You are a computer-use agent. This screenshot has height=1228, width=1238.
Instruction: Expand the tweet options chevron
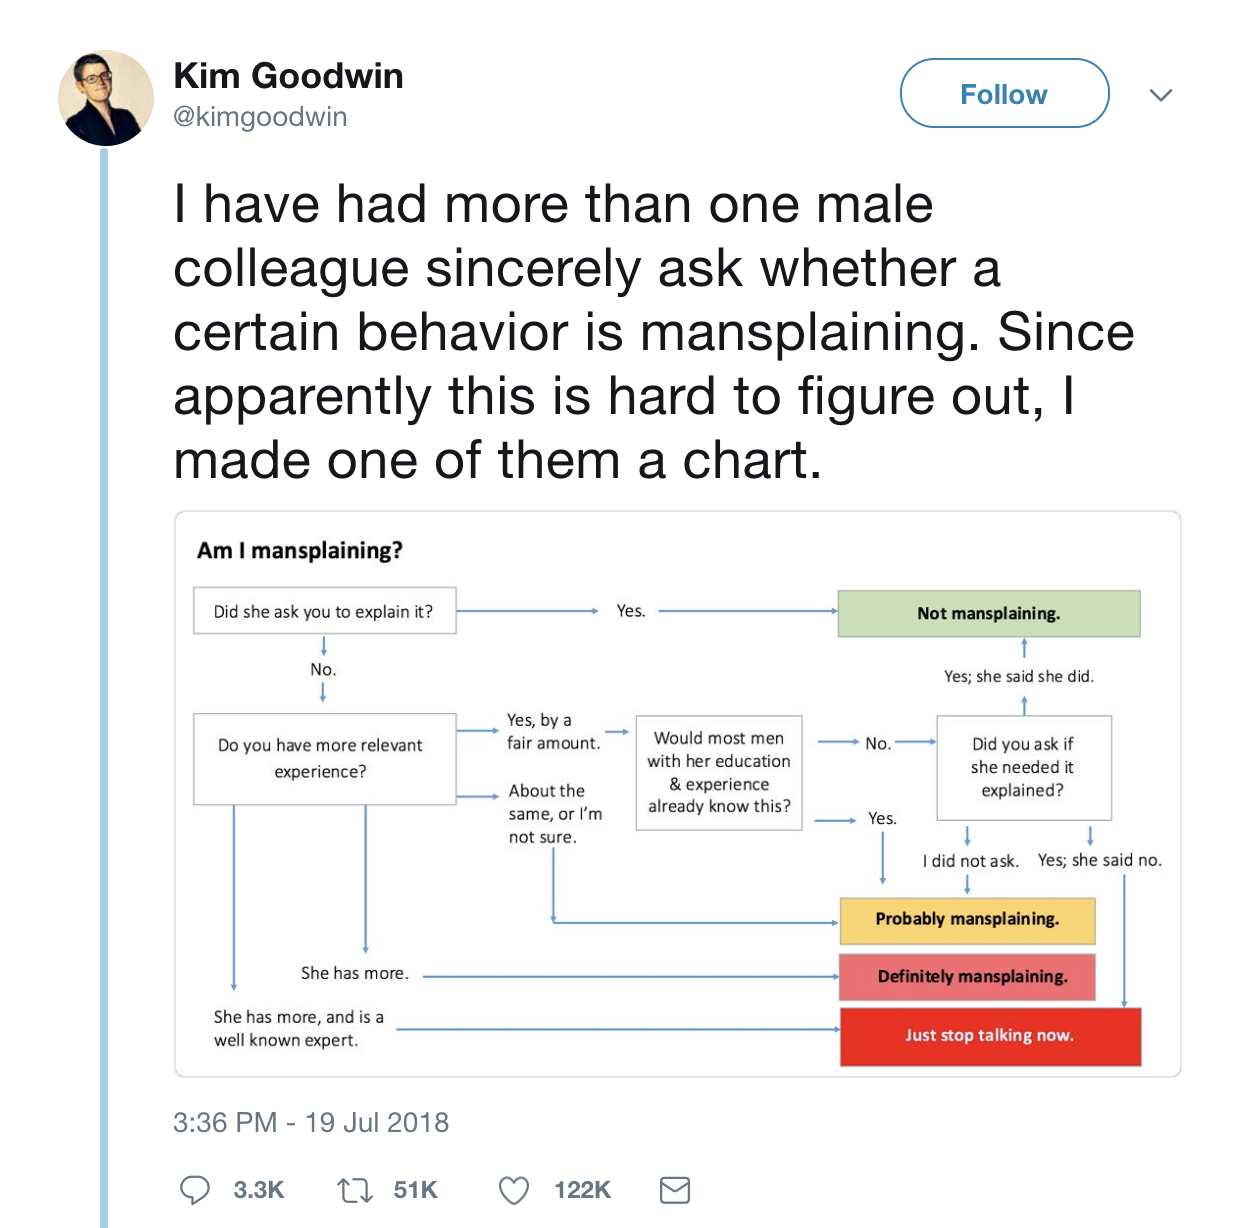[x=1160, y=95]
